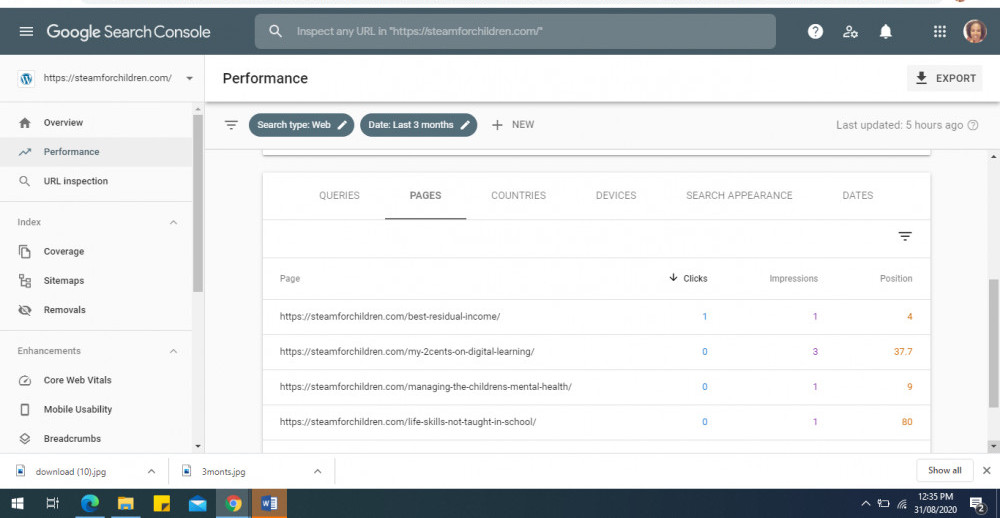Click the Coverage pages icon
The image size is (1000, 518).
tap(25, 251)
